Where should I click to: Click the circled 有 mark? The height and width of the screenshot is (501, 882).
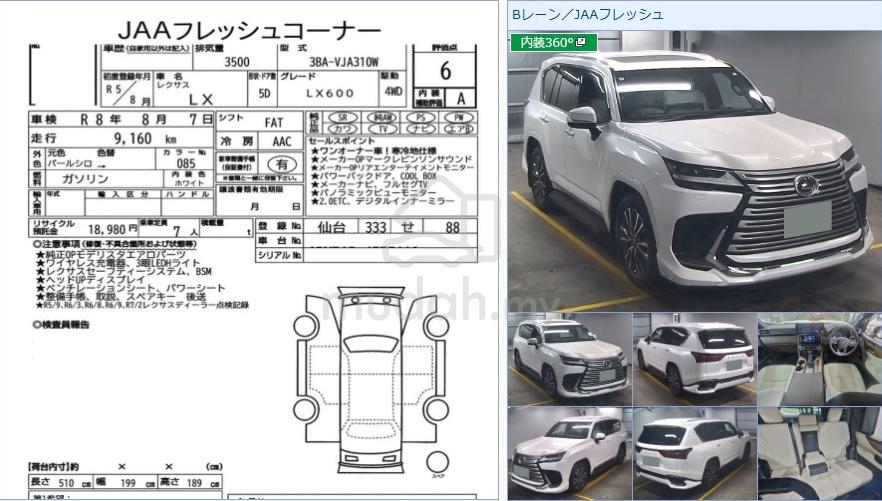pos(283,163)
